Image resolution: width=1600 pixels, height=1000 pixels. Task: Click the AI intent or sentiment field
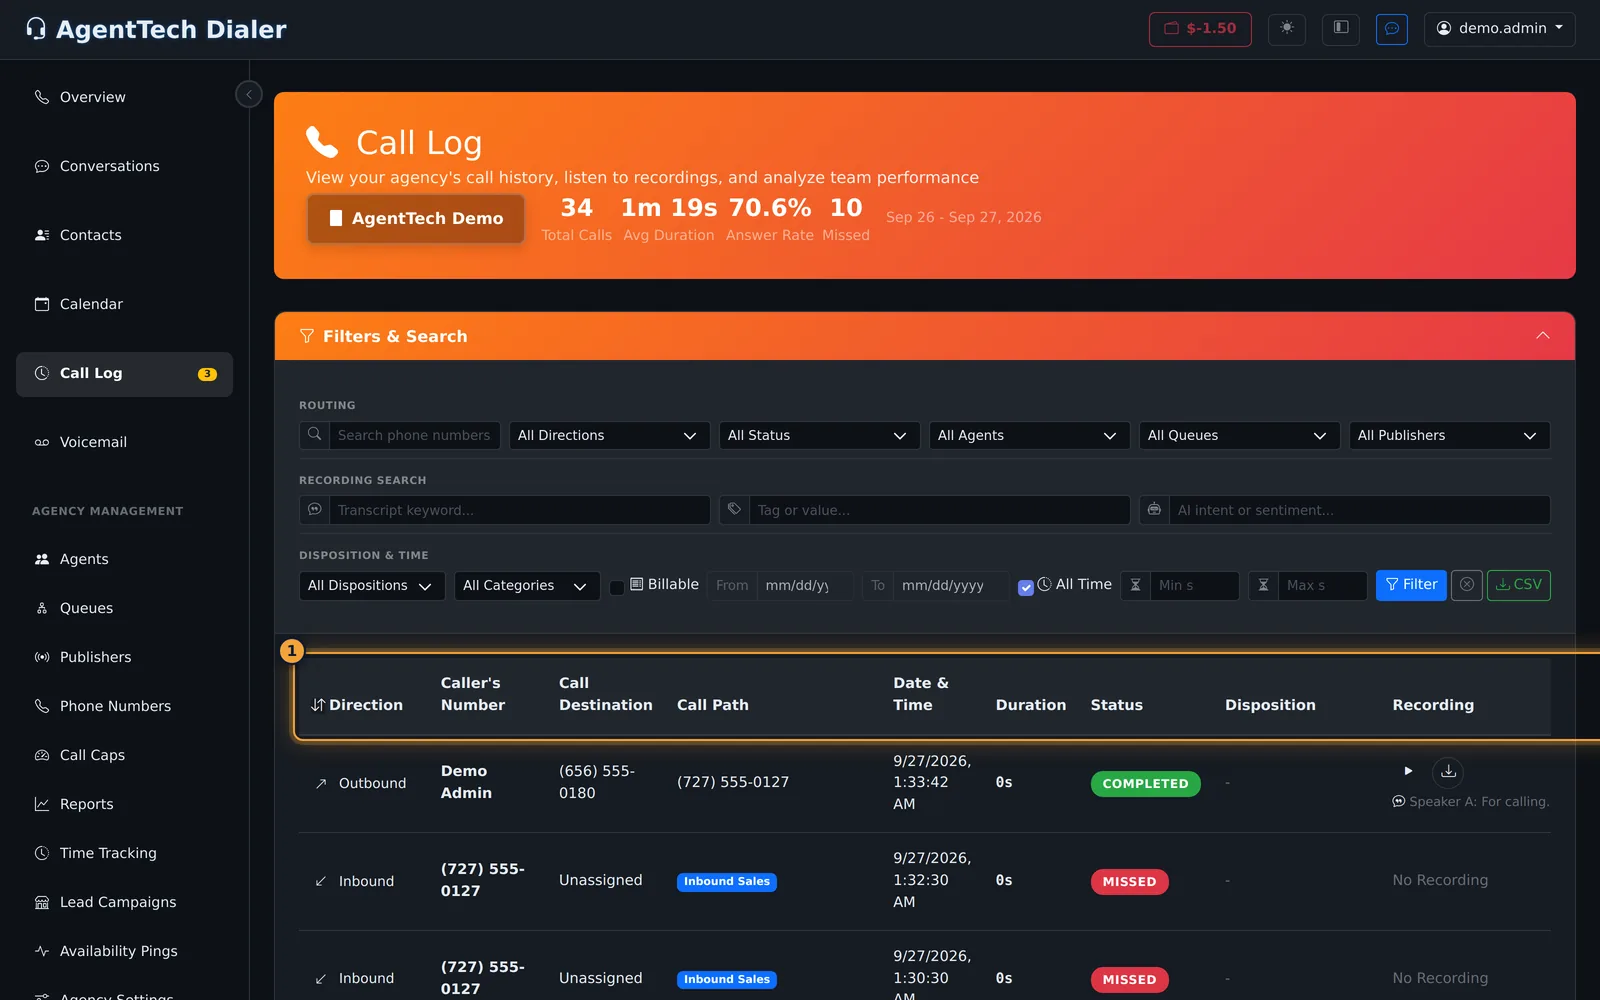point(1359,510)
